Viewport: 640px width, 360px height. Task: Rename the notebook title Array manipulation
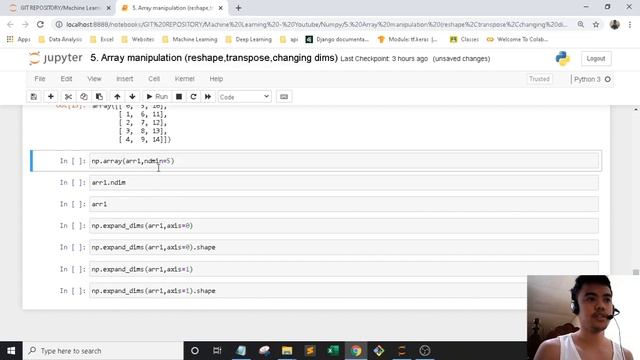coord(214,58)
